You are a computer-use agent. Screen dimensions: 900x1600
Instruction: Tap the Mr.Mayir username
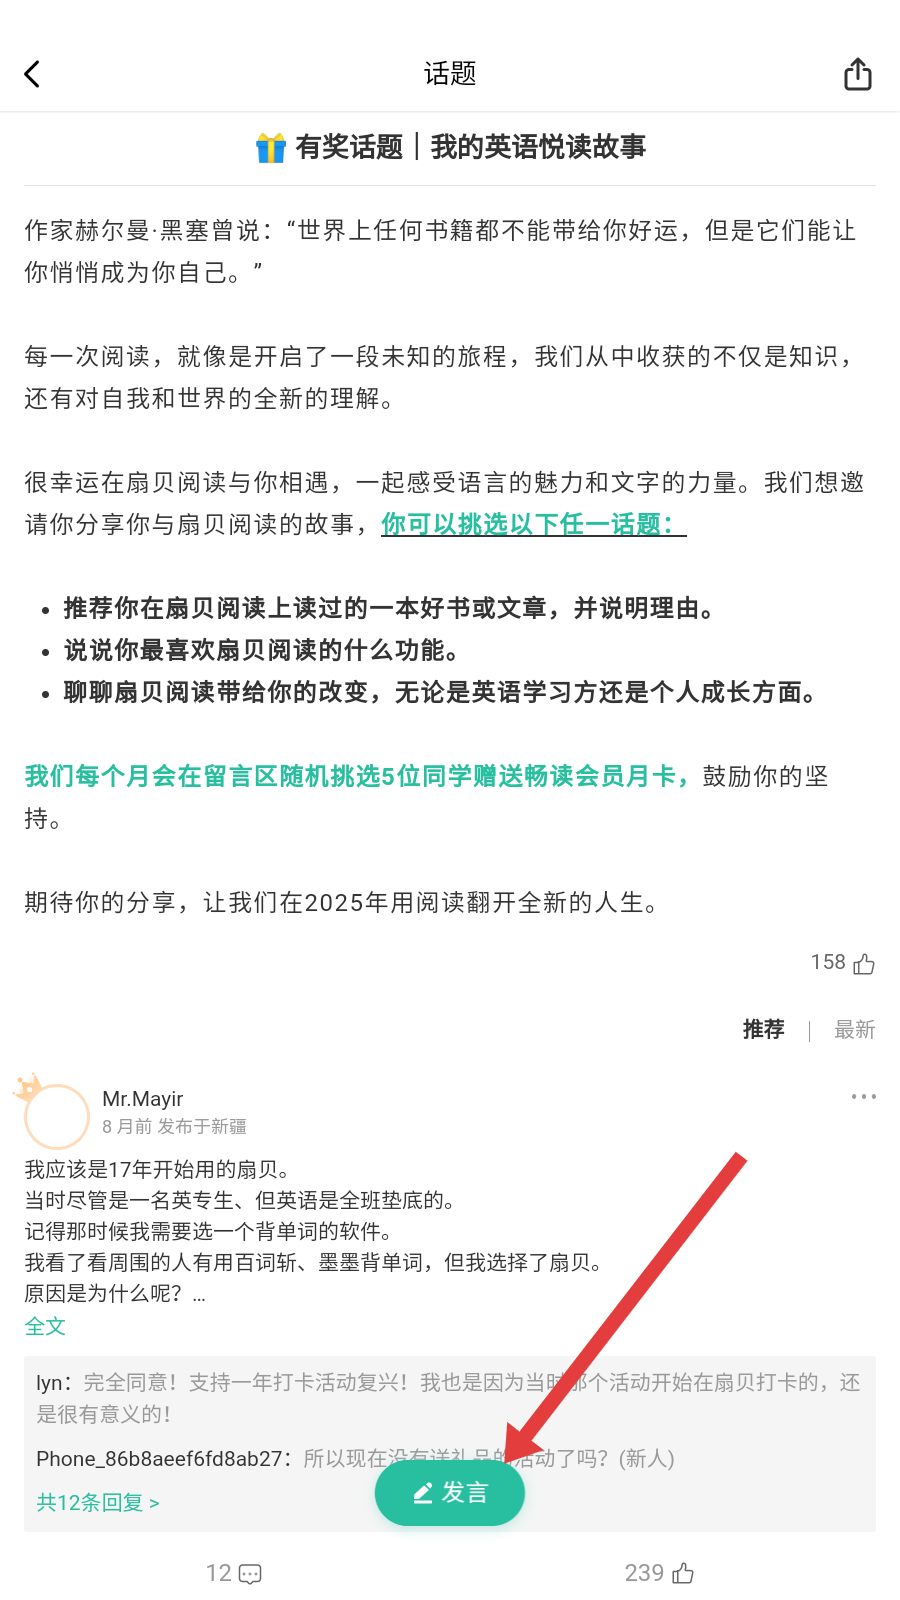coord(142,1098)
